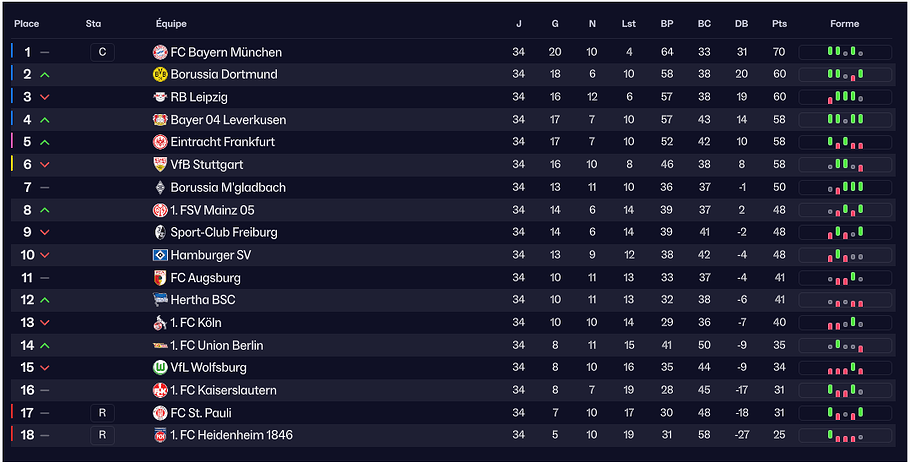910x462 pixels.
Task: Click the RB Leipzig club logo
Action: coord(160,97)
